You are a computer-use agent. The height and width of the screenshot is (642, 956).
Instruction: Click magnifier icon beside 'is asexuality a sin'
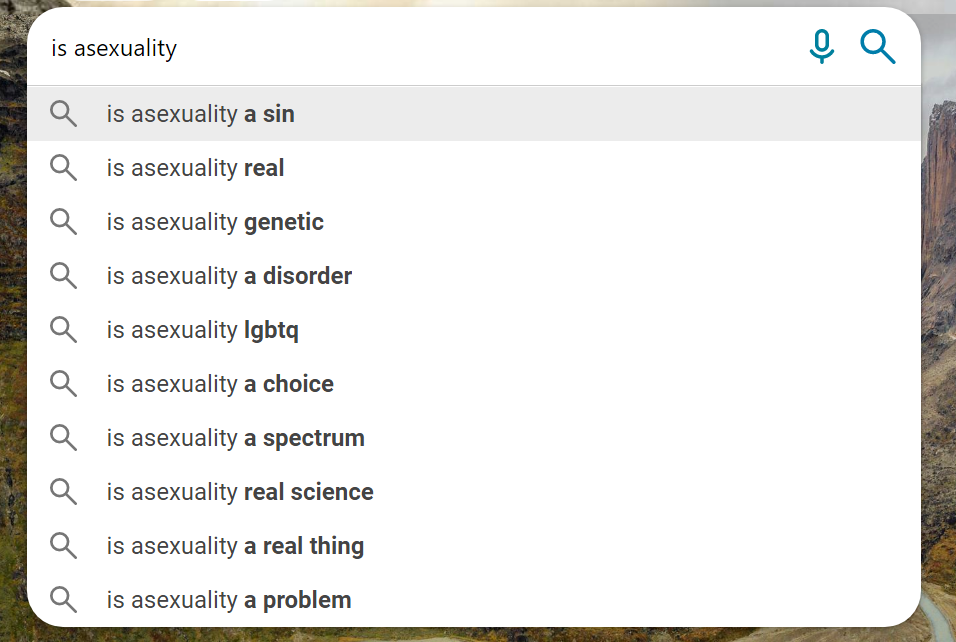(x=63, y=114)
